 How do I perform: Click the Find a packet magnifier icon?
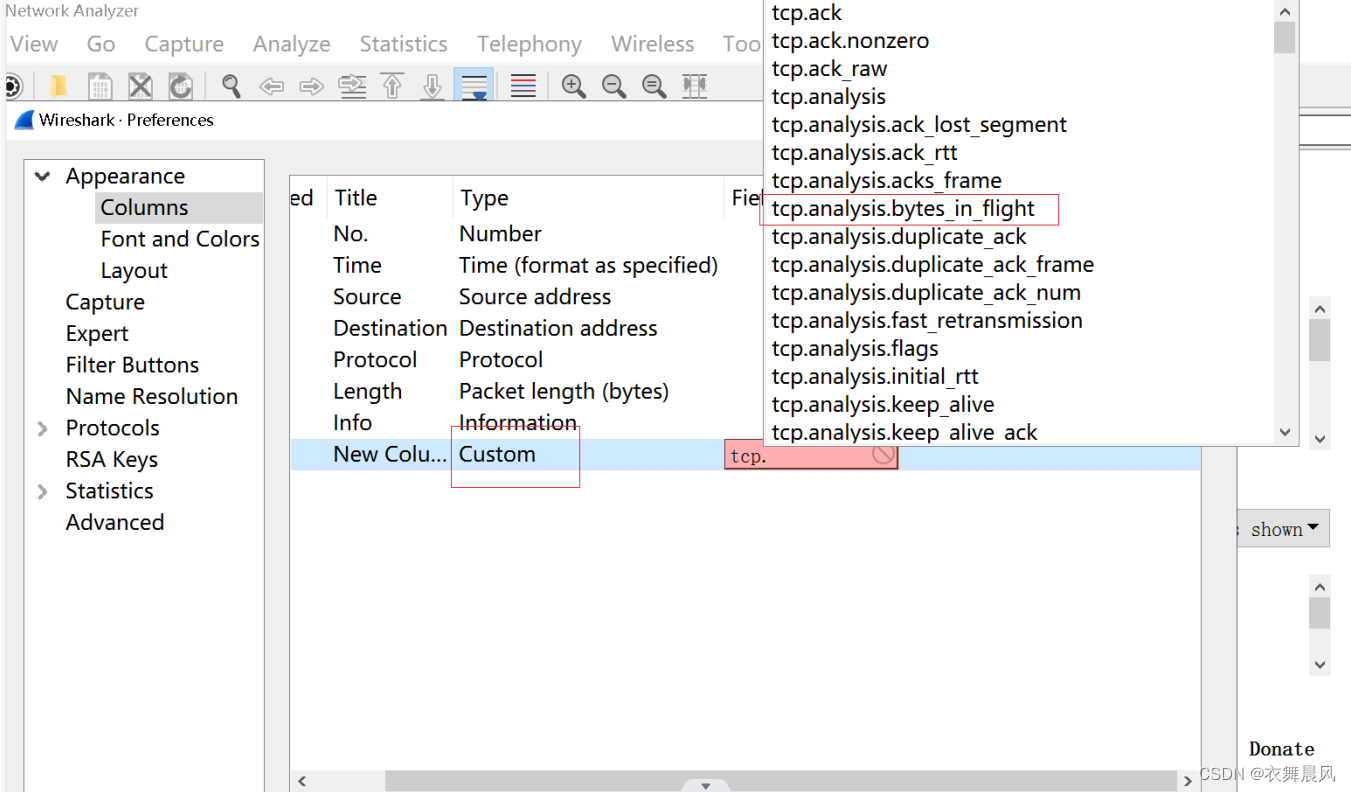(x=231, y=86)
